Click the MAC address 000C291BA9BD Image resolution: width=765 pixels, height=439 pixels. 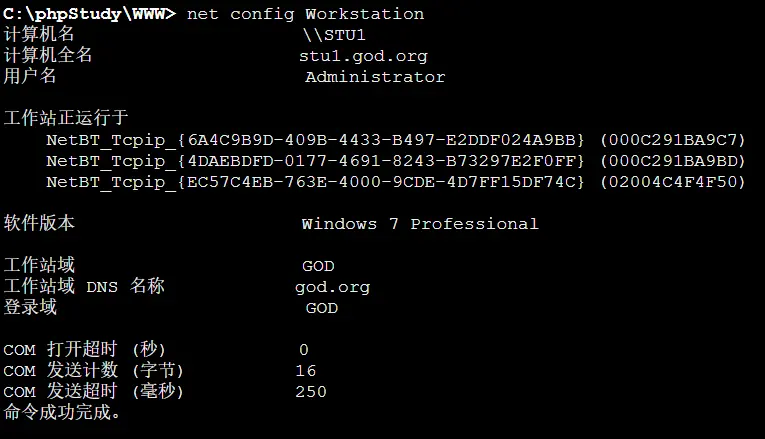(673, 160)
